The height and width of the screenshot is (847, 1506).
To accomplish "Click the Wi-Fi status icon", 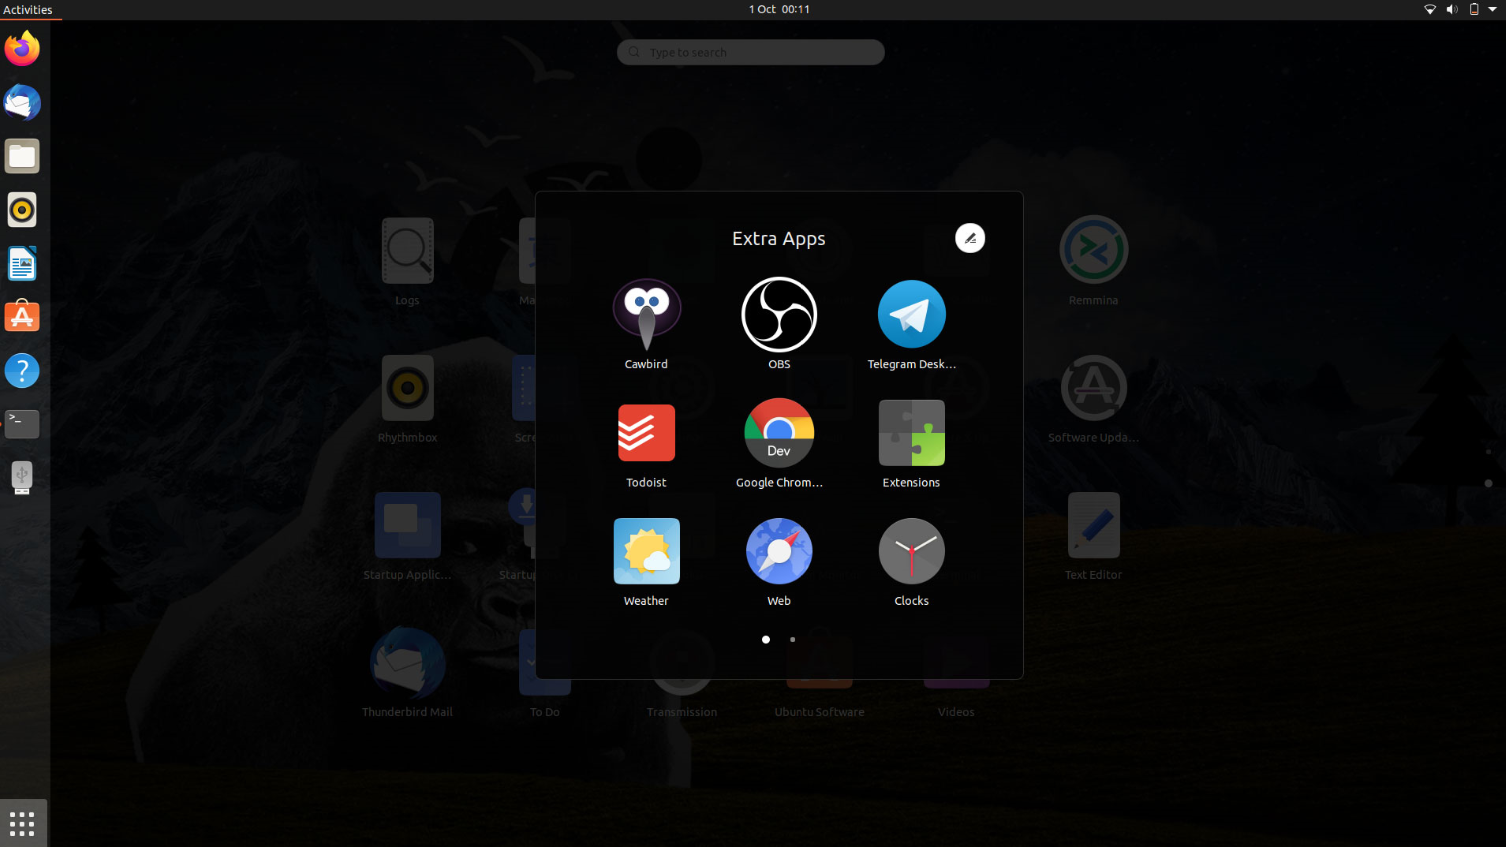I will [x=1430, y=9].
